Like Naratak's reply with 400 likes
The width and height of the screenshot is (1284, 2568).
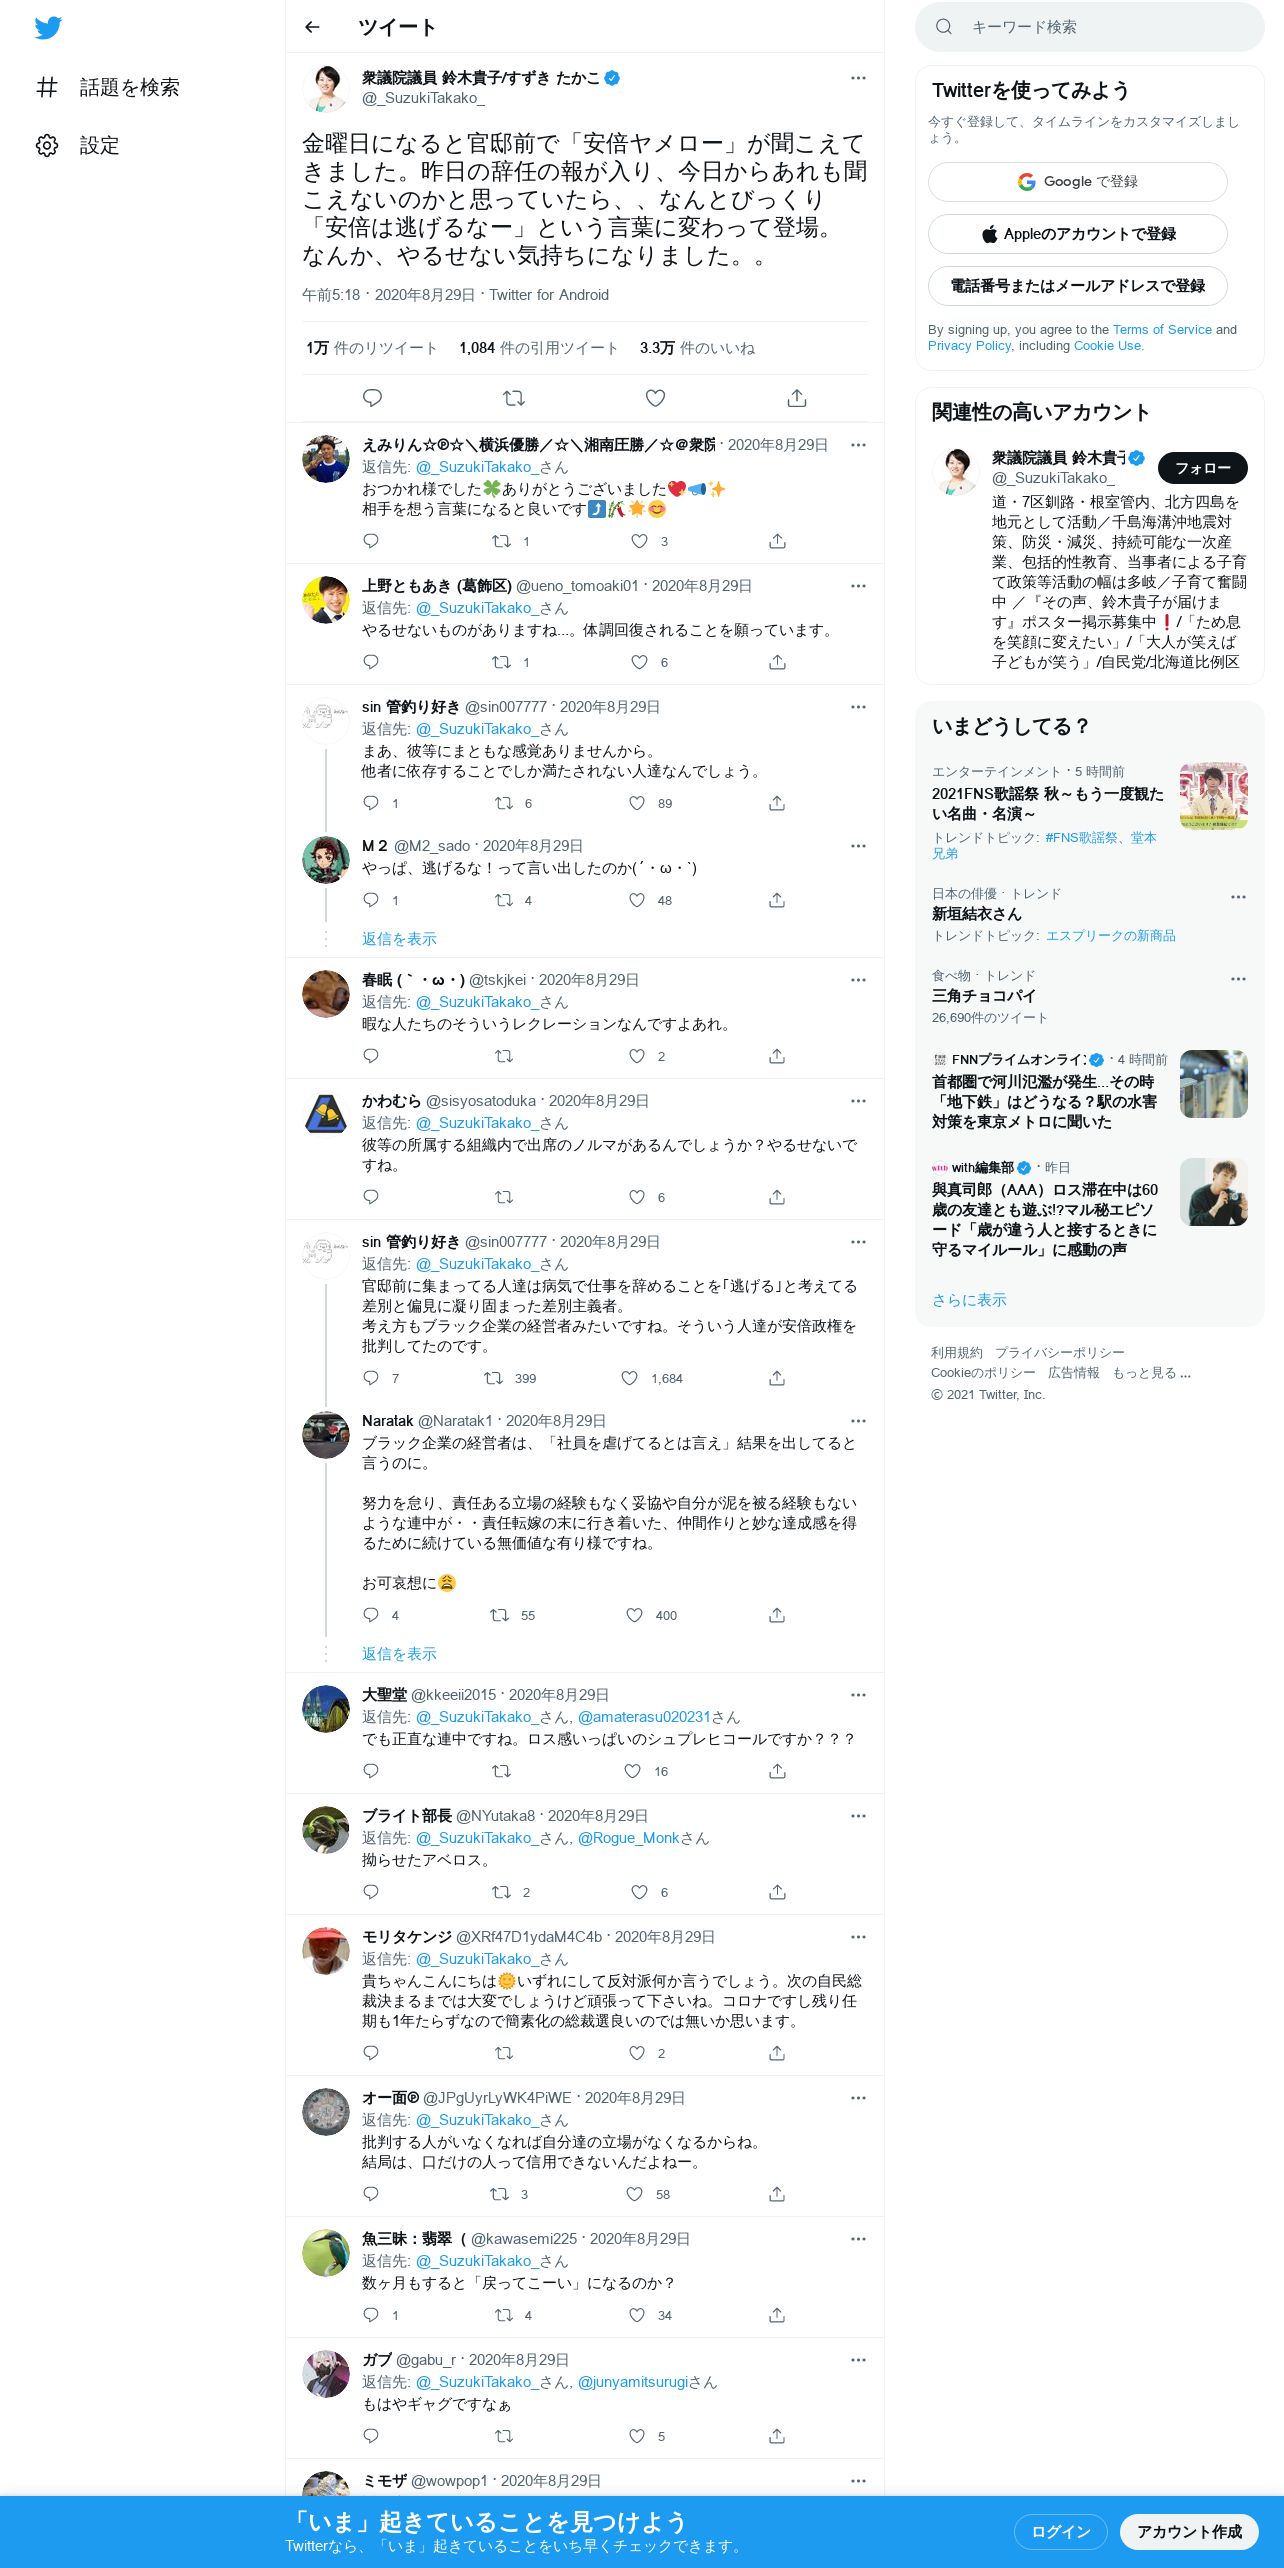coord(634,1615)
